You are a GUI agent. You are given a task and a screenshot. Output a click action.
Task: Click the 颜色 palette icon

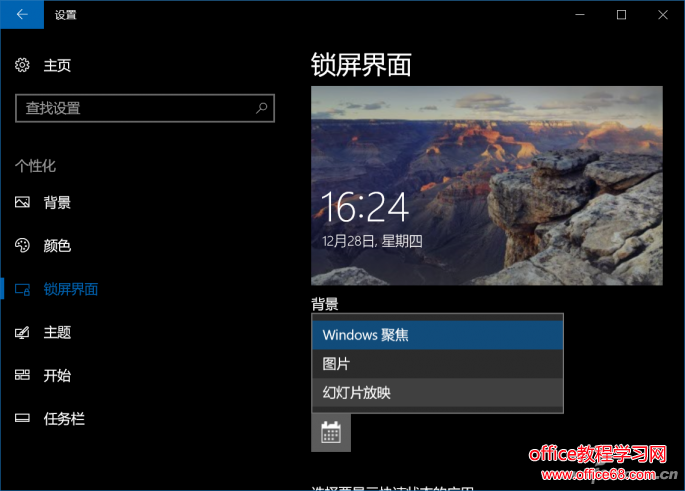[x=22, y=246]
